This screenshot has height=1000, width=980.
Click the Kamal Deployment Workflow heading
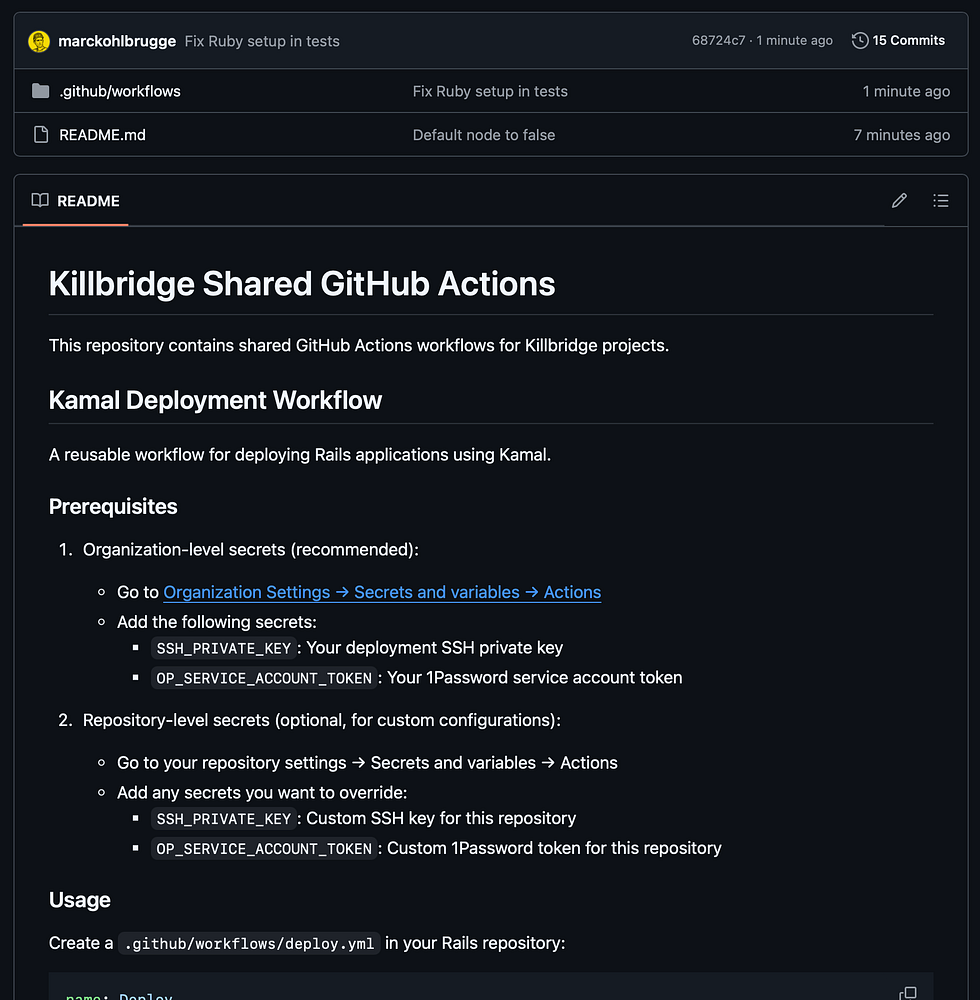pos(215,400)
